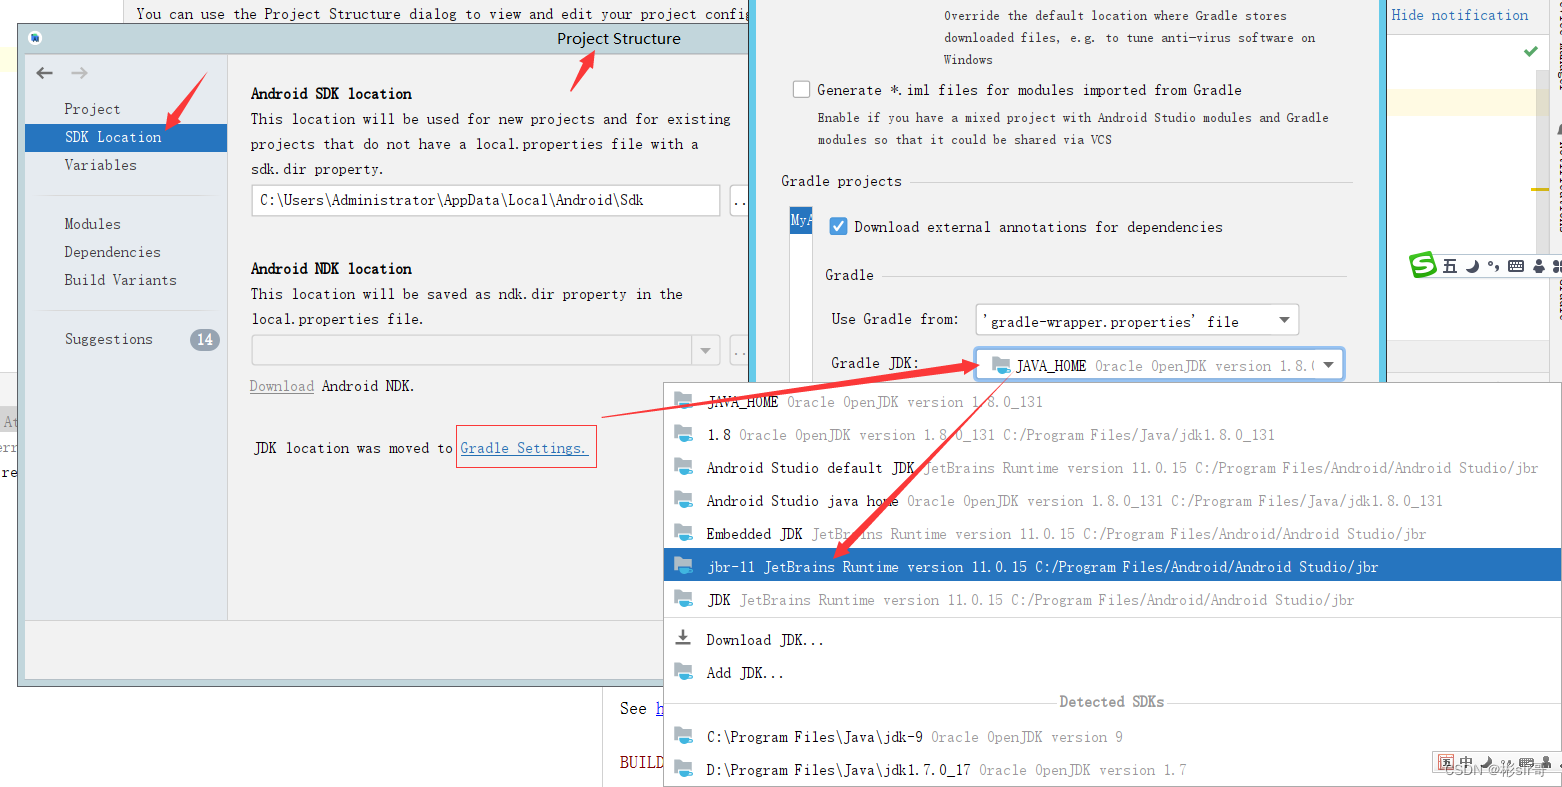Click the Android SDK location path field
The height and width of the screenshot is (787, 1562).
click(486, 200)
